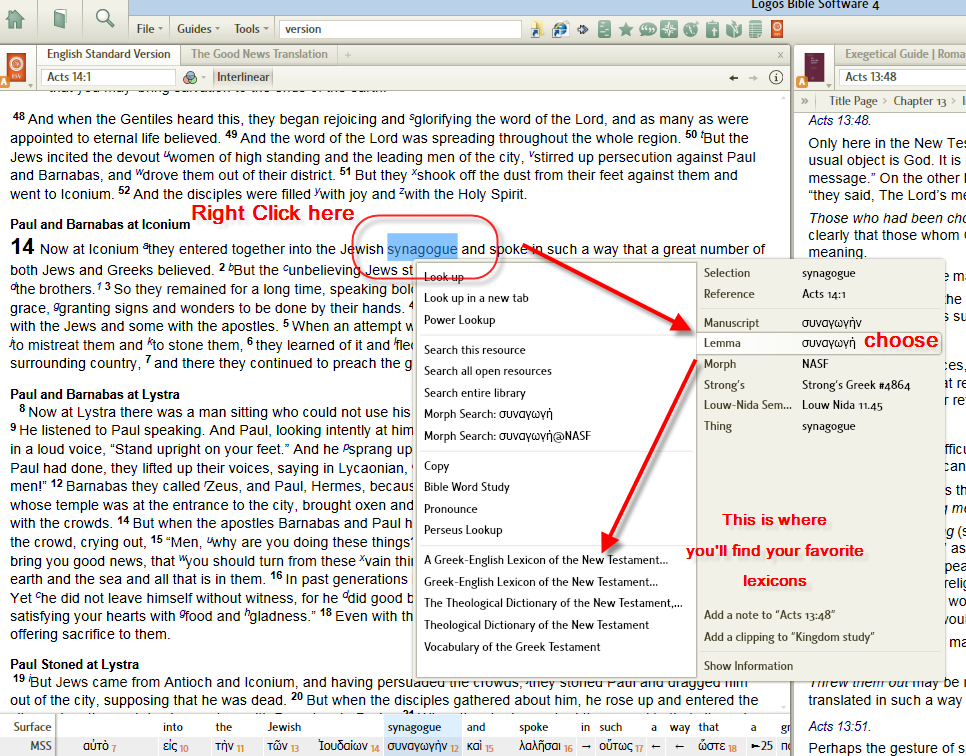Click 'Add a note to "Acts 13:48"'
The height and width of the screenshot is (756, 966).
point(769,615)
